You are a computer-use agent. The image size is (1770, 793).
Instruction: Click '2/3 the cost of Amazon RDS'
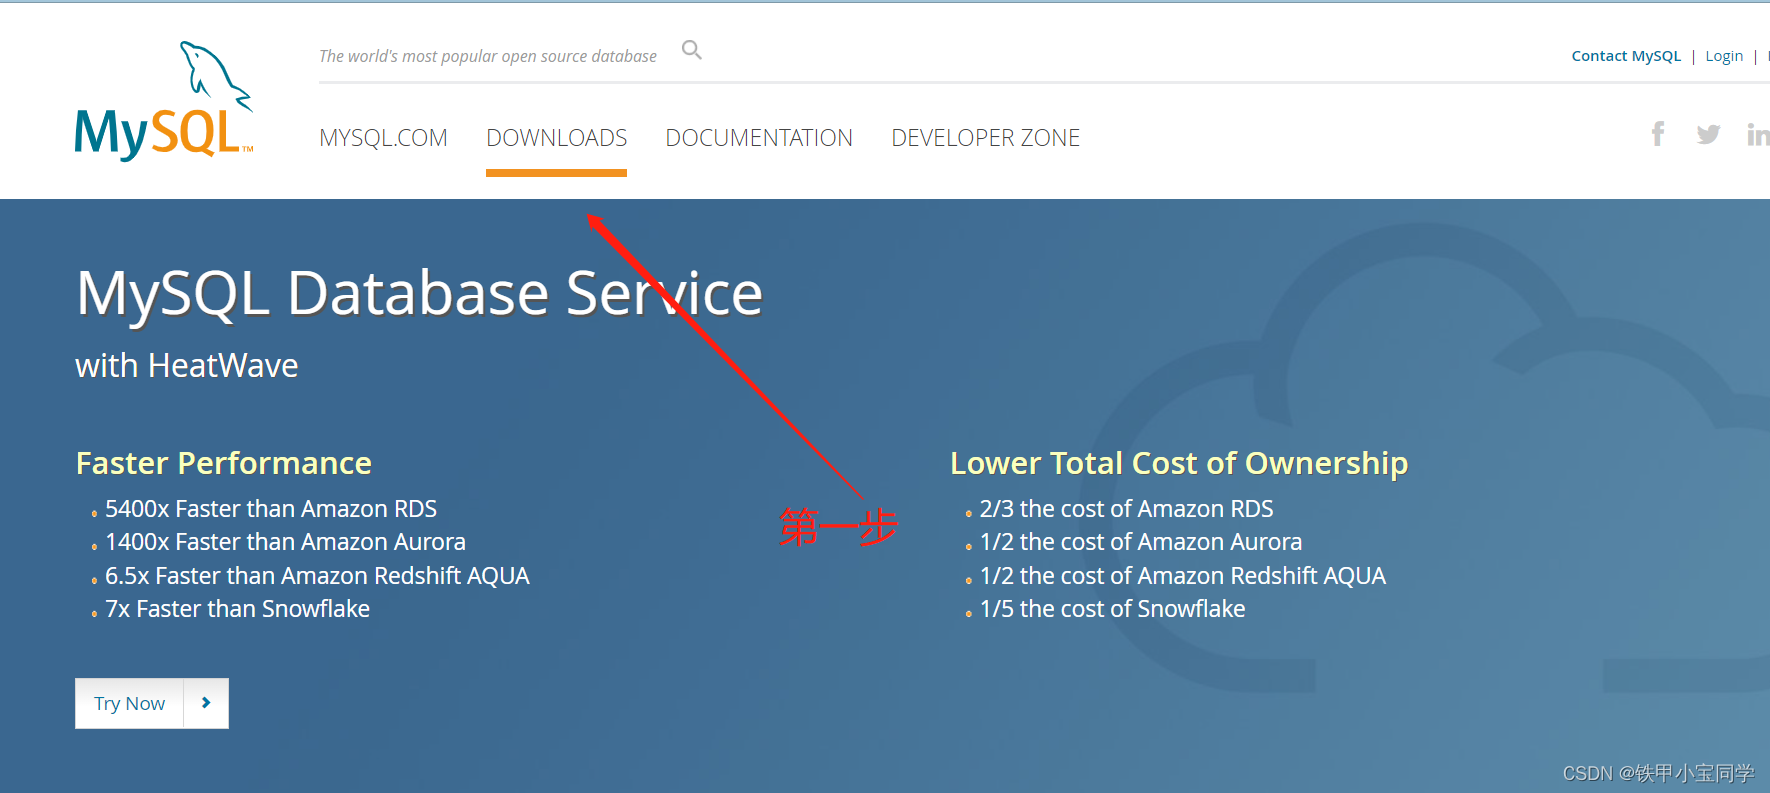pyautogui.click(x=1126, y=509)
